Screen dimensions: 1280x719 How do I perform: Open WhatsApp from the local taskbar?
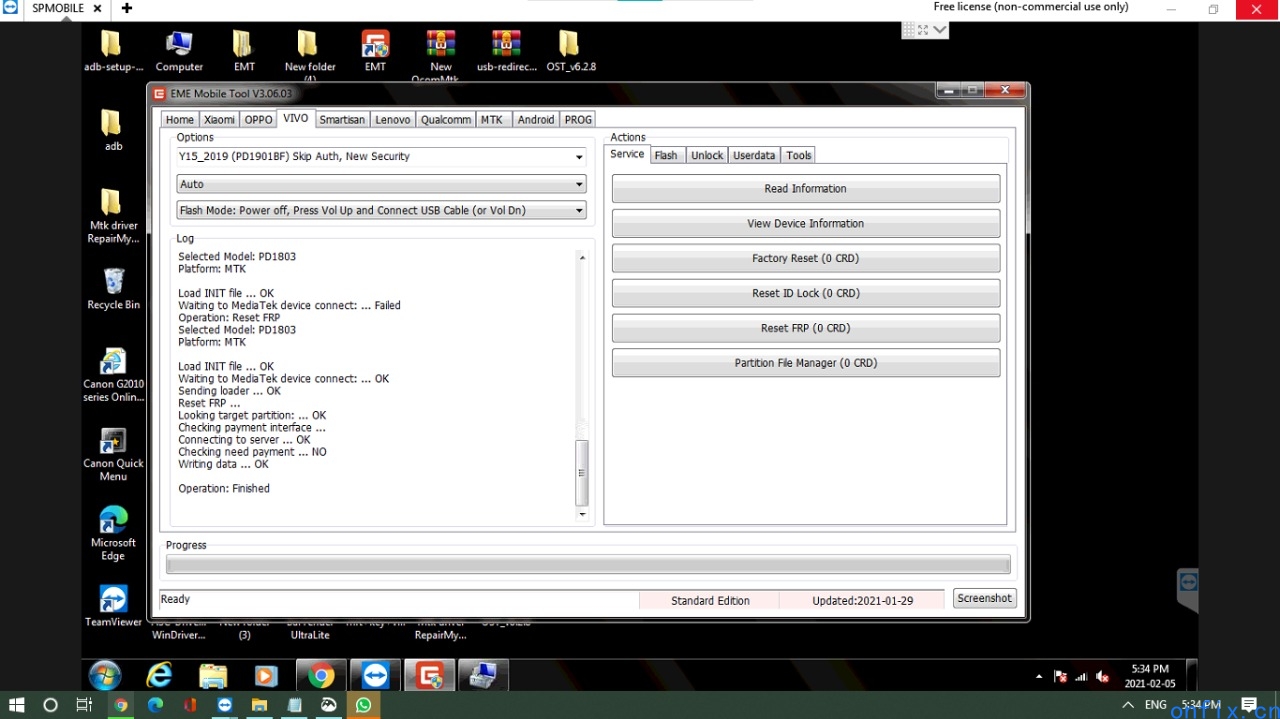[x=363, y=705]
